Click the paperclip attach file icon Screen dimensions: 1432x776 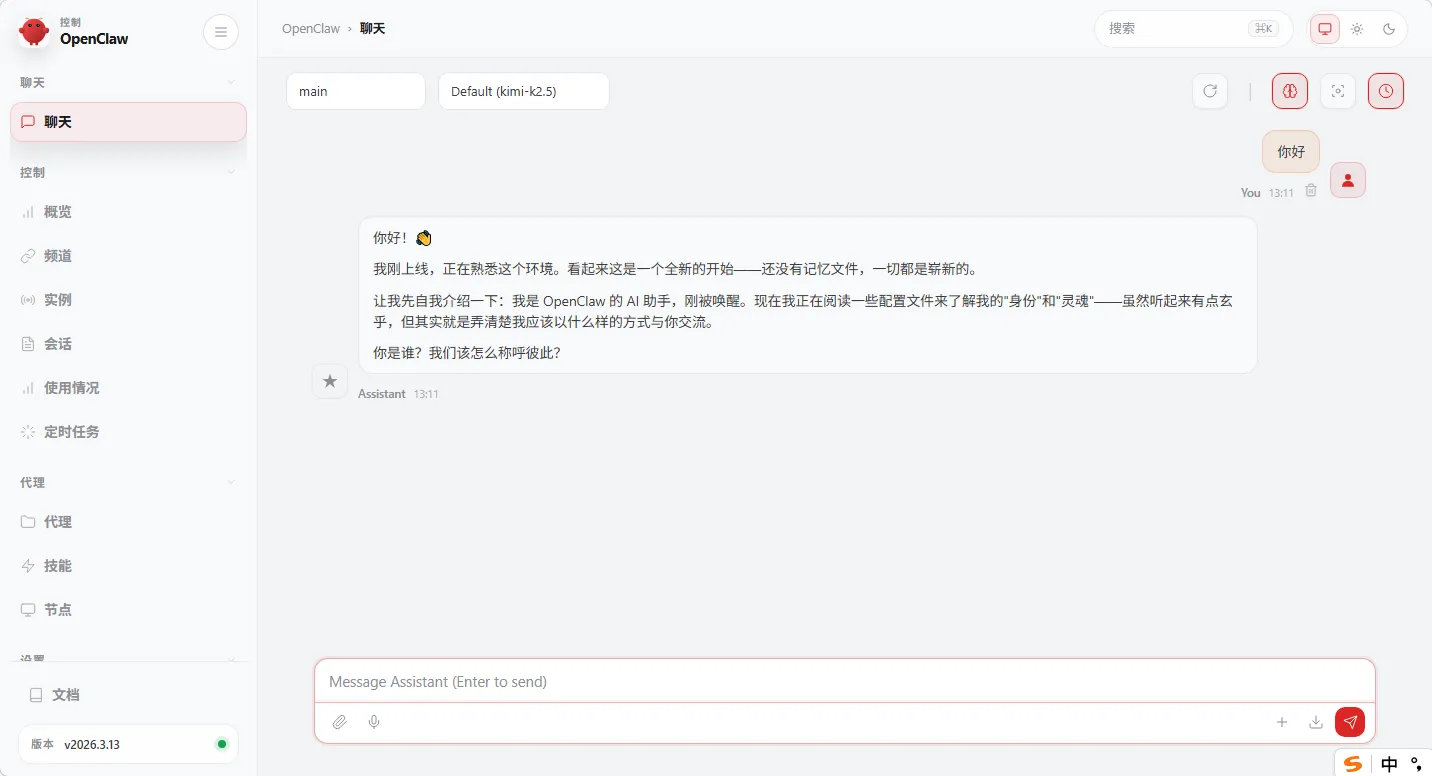[x=340, y=722]
